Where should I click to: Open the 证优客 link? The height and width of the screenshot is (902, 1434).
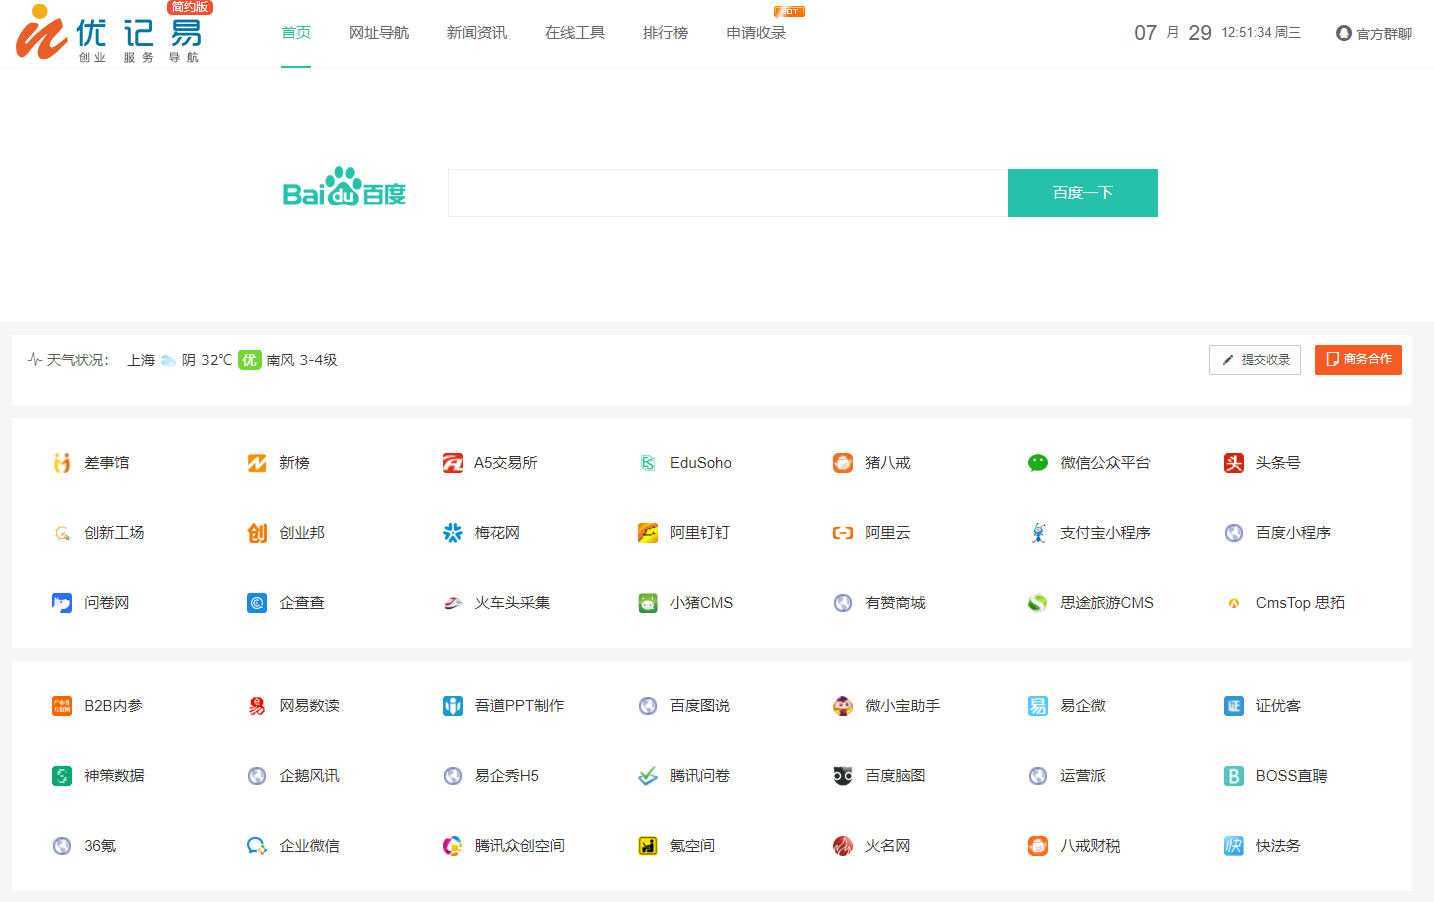pos(1278,706)
